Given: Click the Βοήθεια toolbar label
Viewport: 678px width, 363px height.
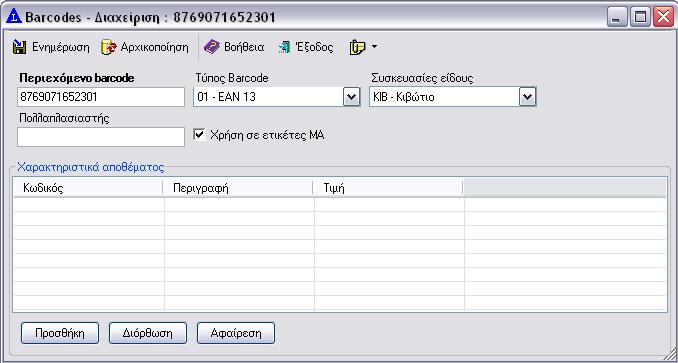Looking at the screenshot, I should tap(244, 47).
